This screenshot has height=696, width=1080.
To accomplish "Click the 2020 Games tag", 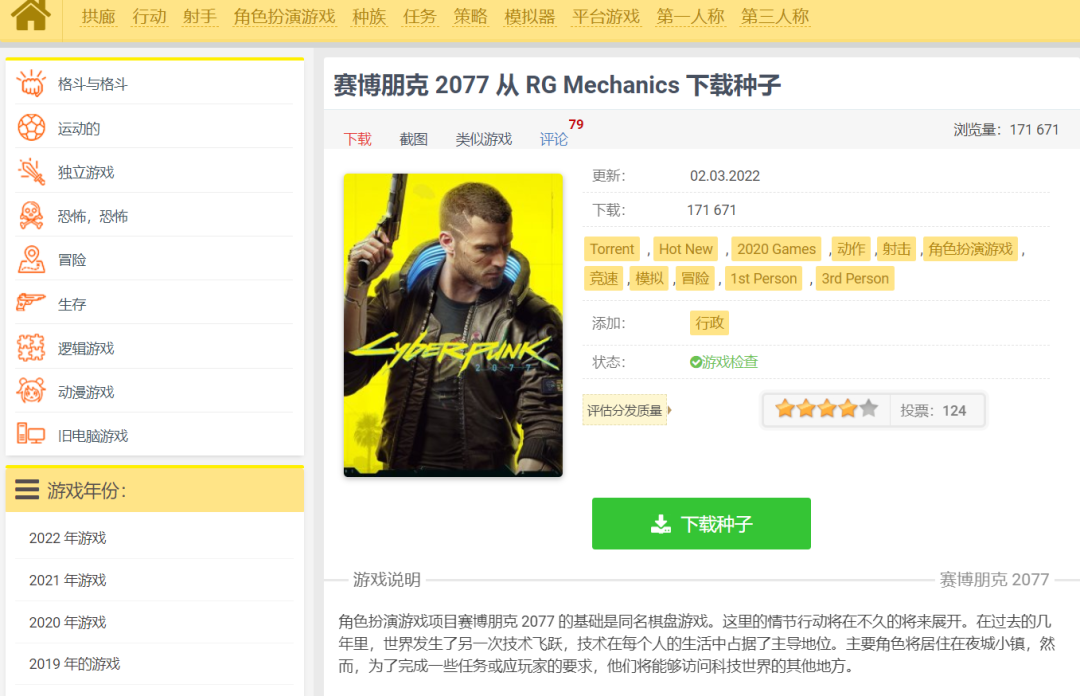I will pyautogui.click(x=776, y=249).
